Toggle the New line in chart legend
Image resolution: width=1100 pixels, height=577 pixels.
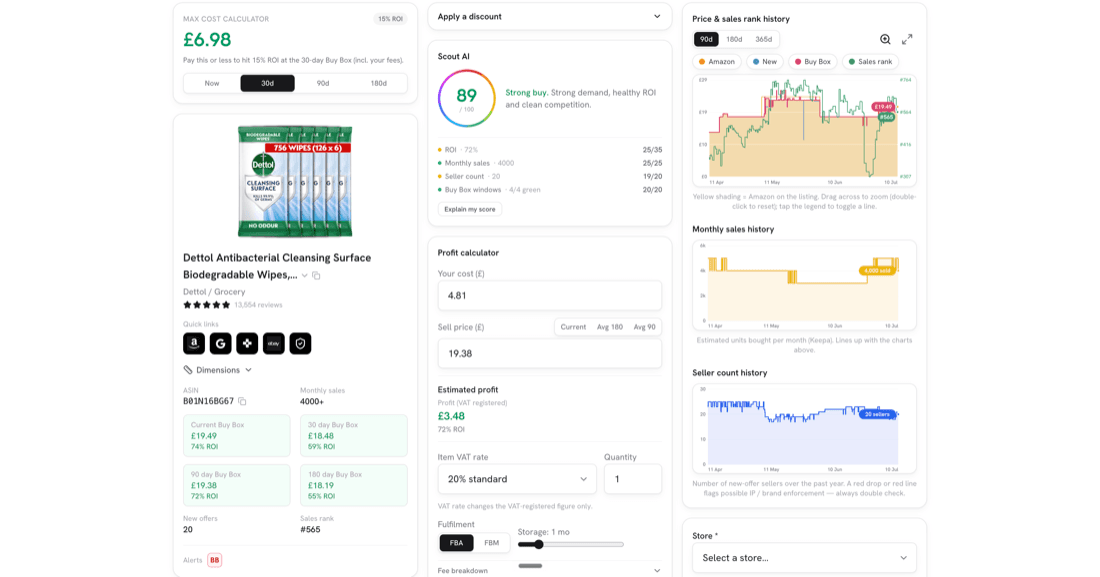pyautogui.click(x=765, y=62)
